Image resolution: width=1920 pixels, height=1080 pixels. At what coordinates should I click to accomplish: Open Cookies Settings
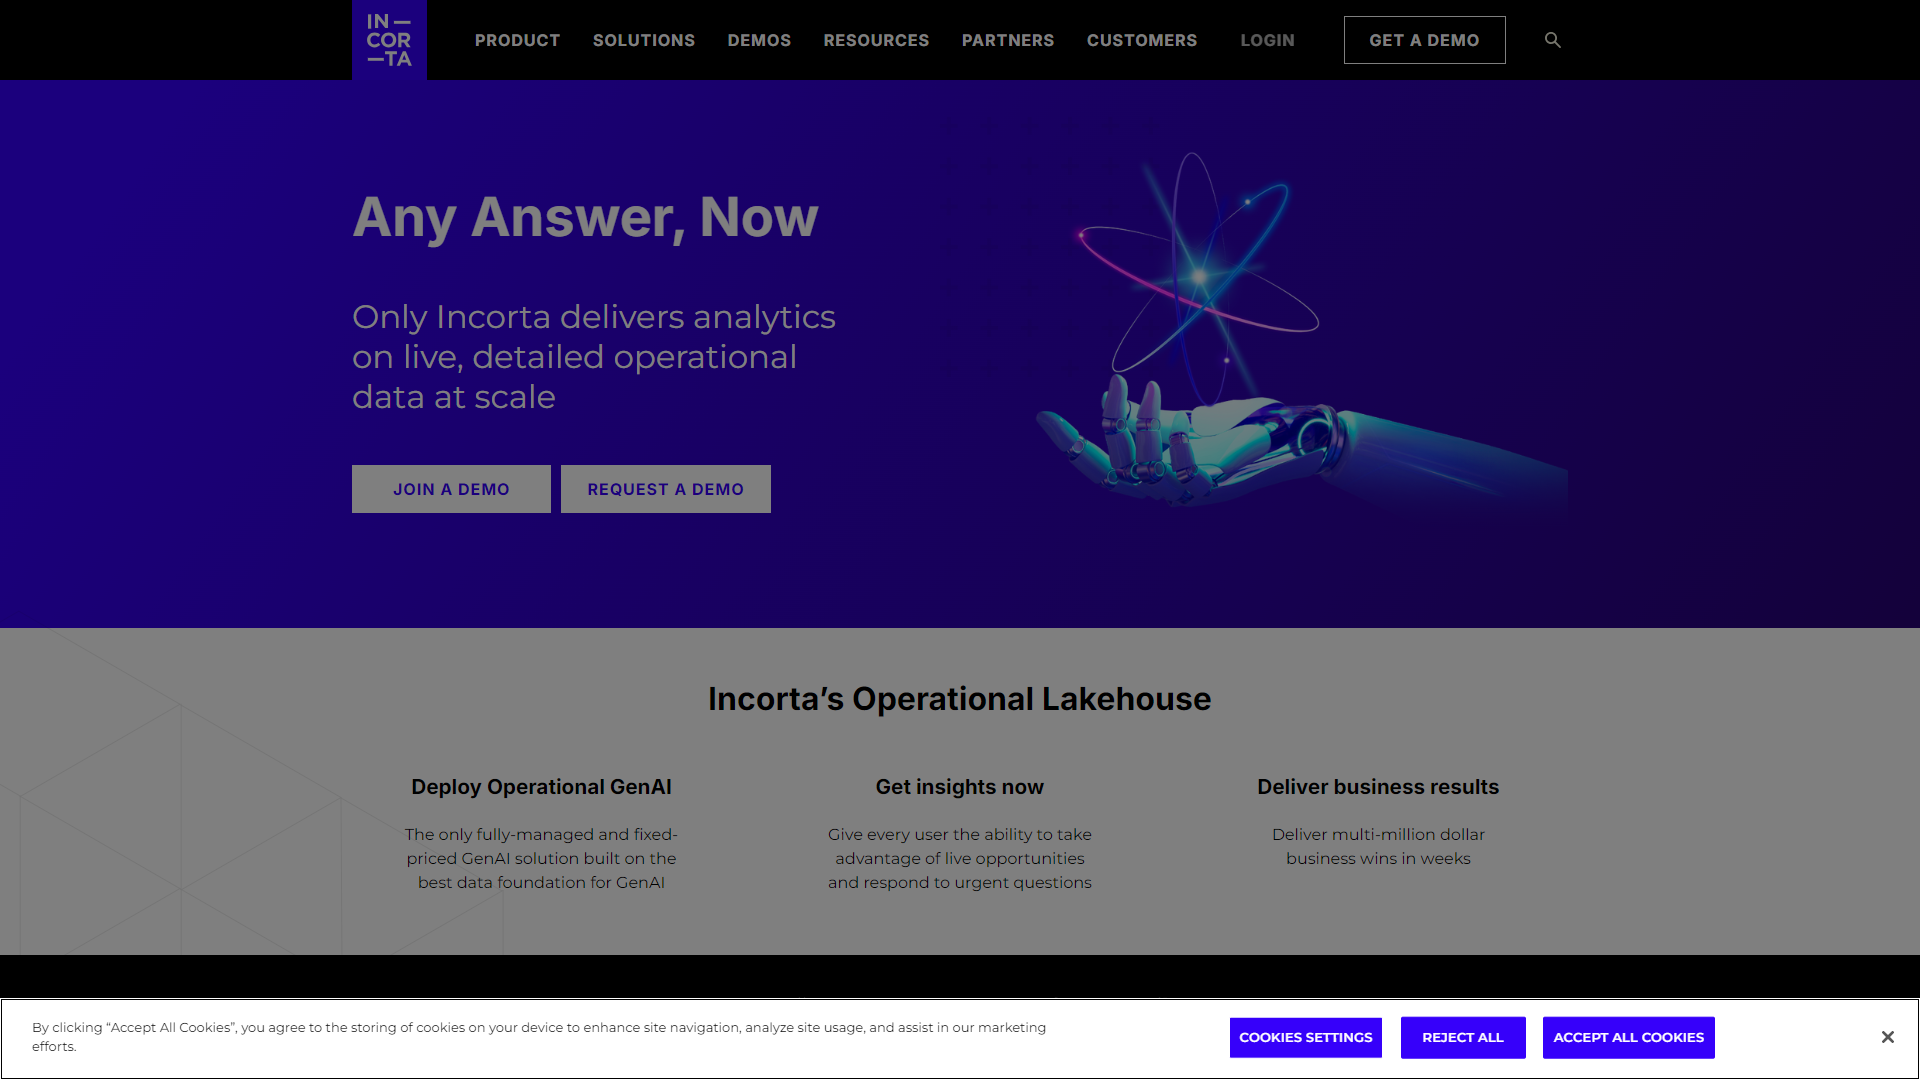pos(1305,1037)
